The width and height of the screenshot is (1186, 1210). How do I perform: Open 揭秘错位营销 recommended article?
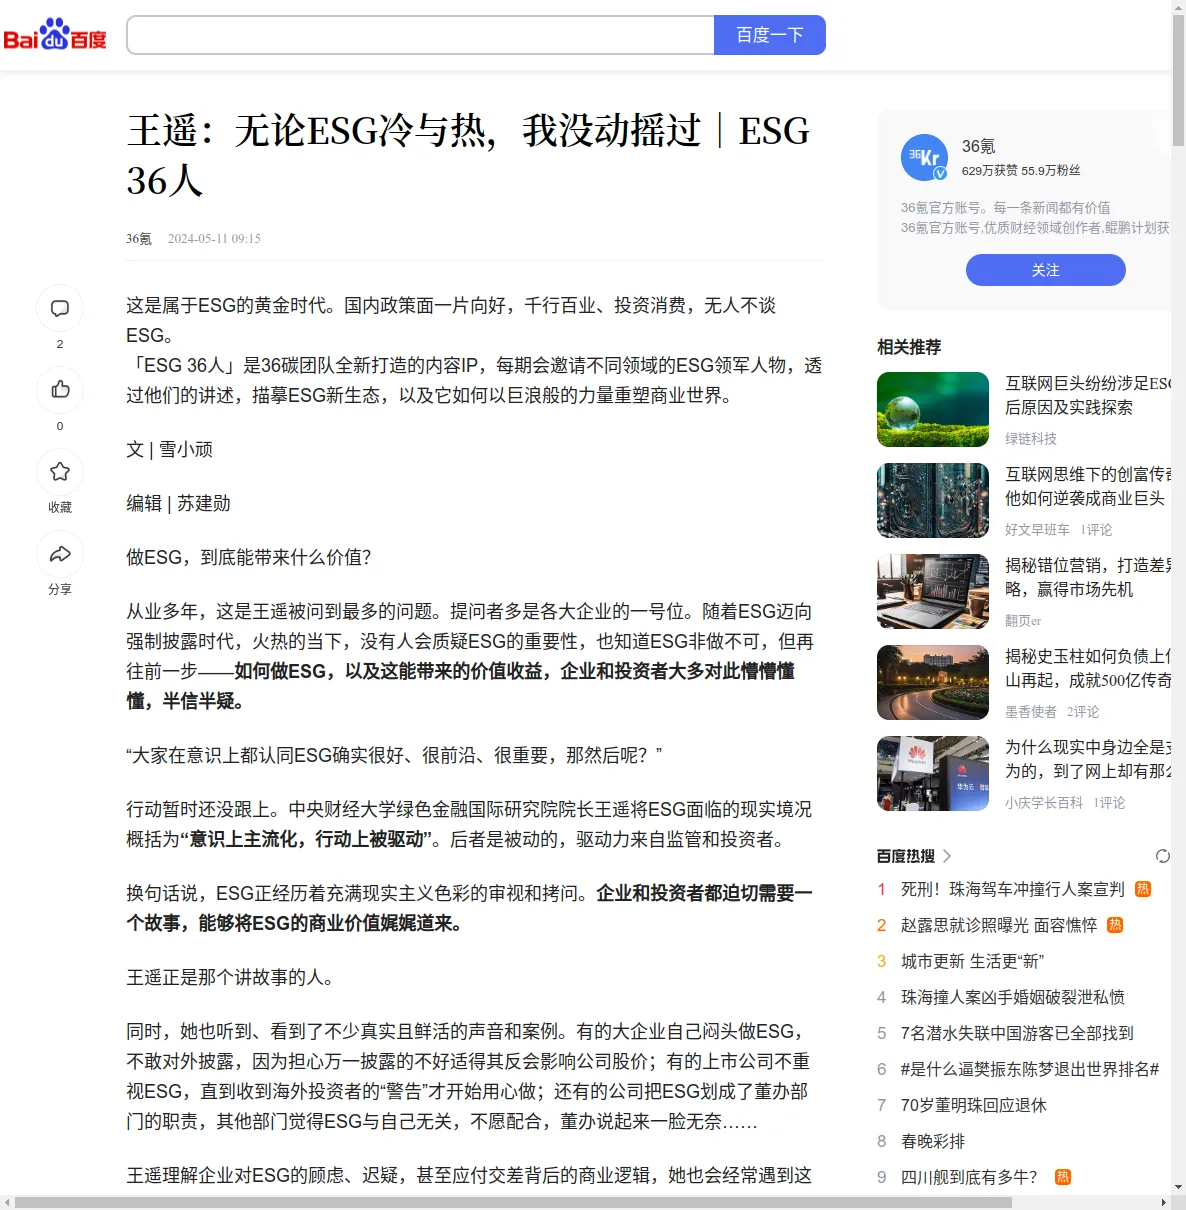(x=1088, y=577)
